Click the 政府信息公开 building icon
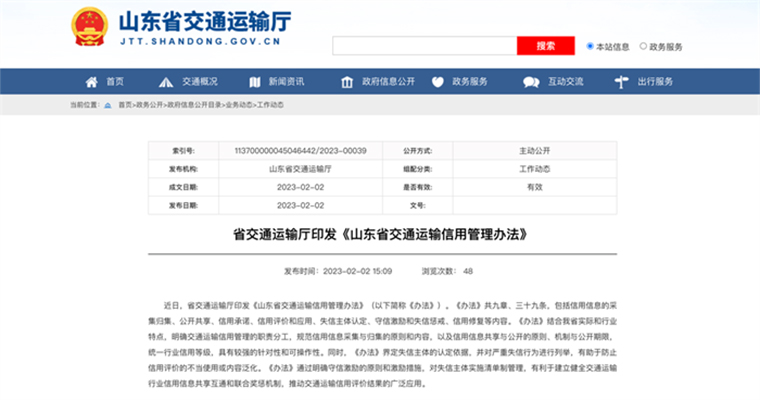760x400 pixels. 345,82
